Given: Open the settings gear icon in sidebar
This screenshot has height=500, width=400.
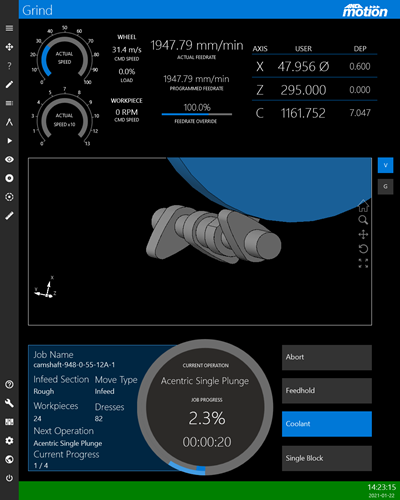Looking at the screenshot, I should 9,441.
